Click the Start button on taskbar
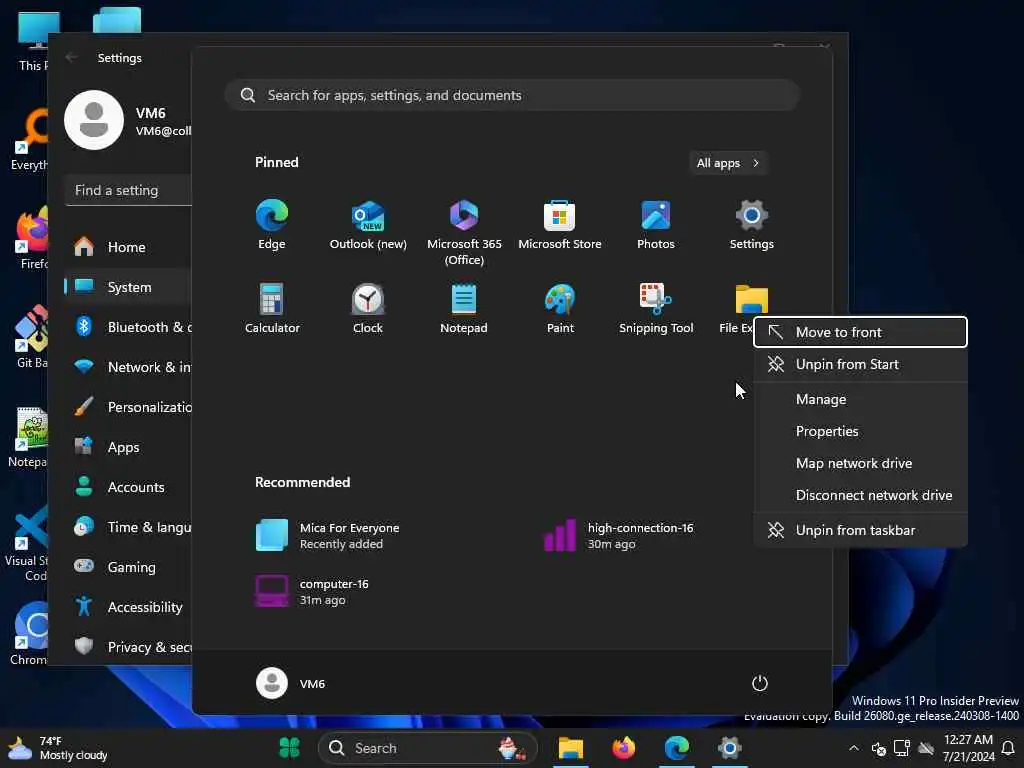This screenshot has width=1024, height=768. (289, 748)
